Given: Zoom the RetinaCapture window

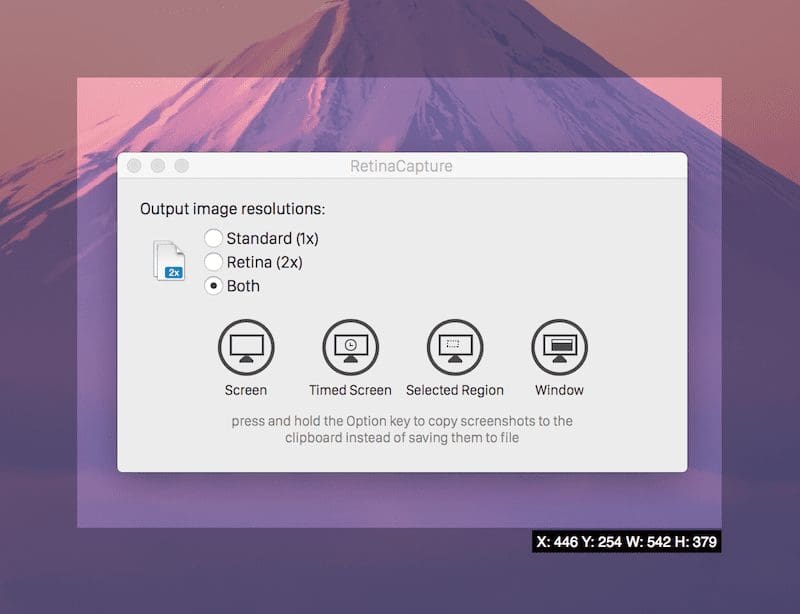Looking at the screenshot, I should coord(182,166).
